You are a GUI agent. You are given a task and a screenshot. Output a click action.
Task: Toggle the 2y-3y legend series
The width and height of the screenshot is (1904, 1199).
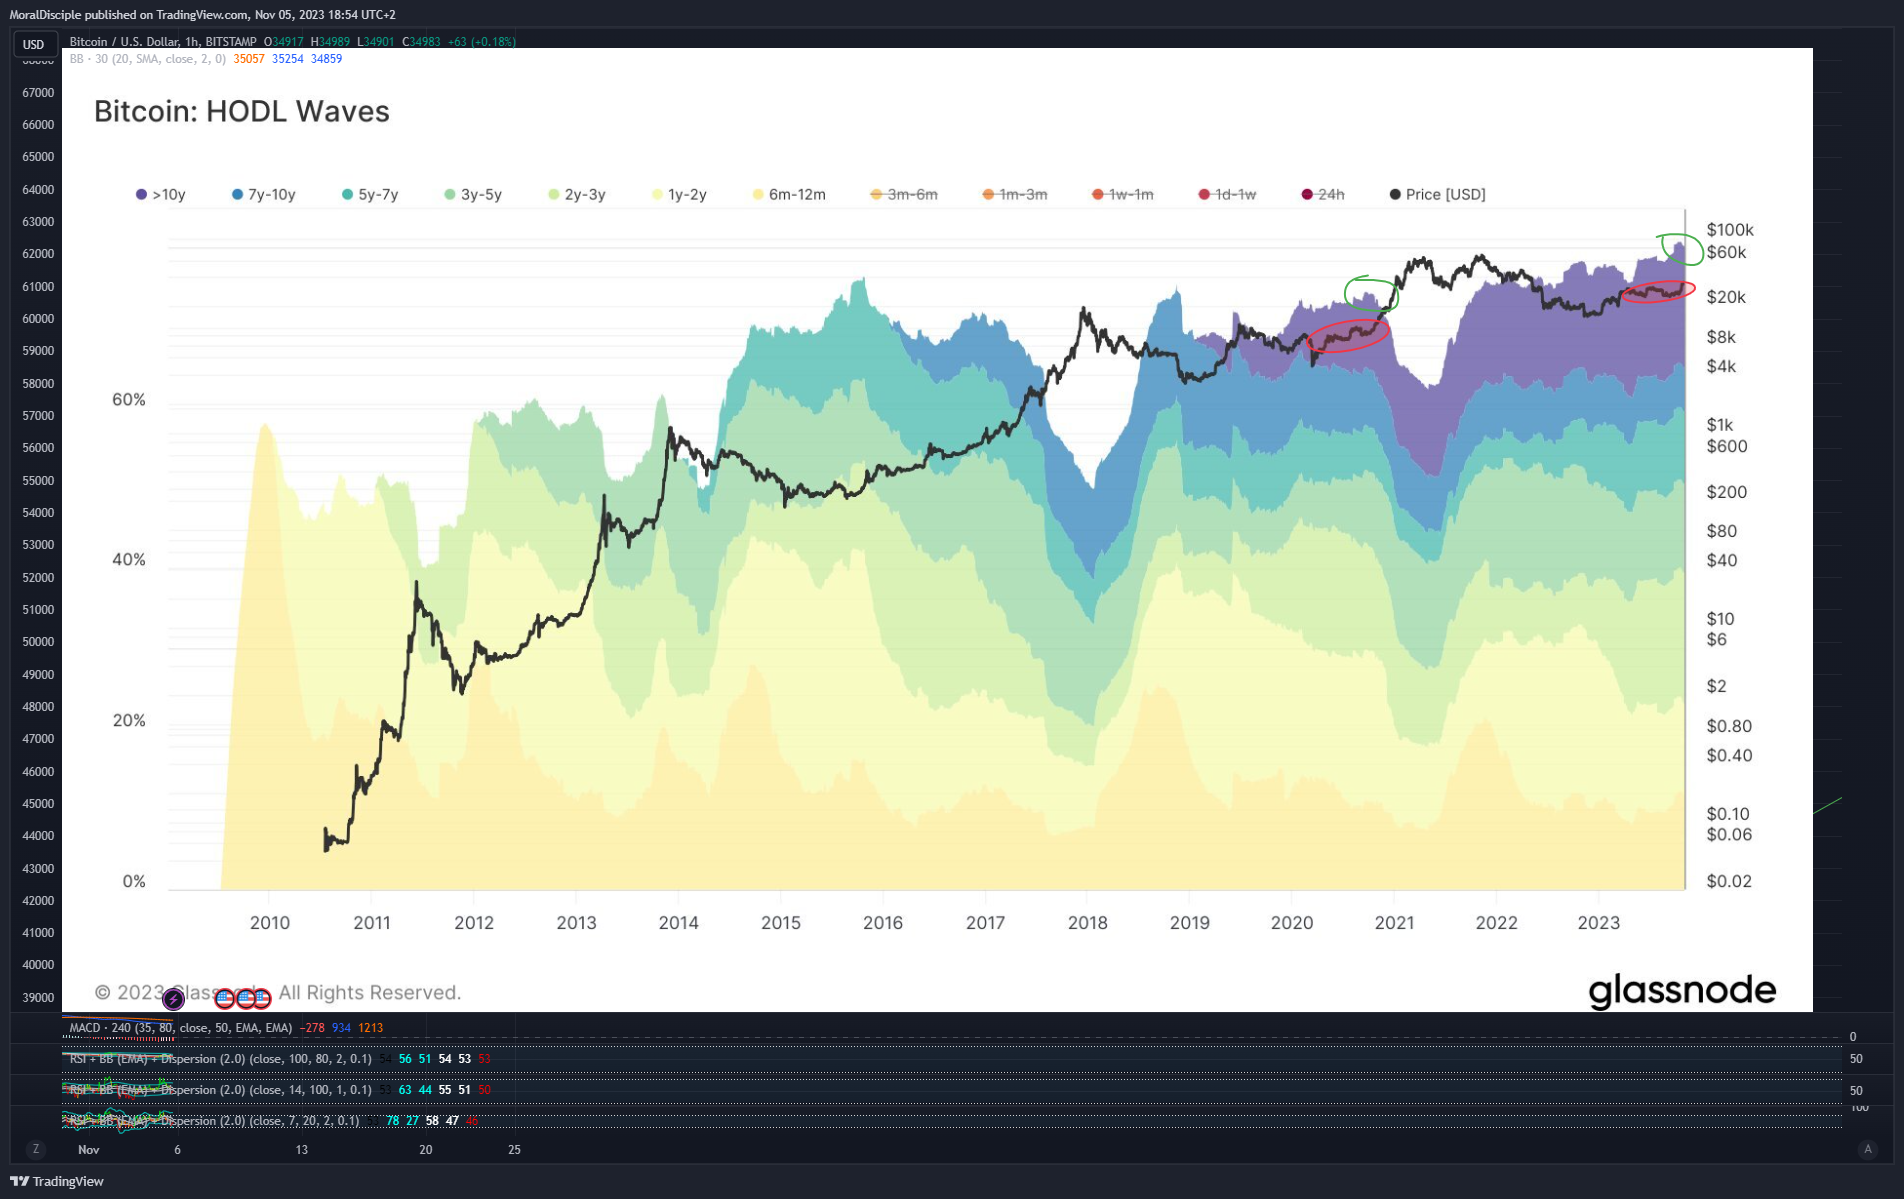click(577, 194)
